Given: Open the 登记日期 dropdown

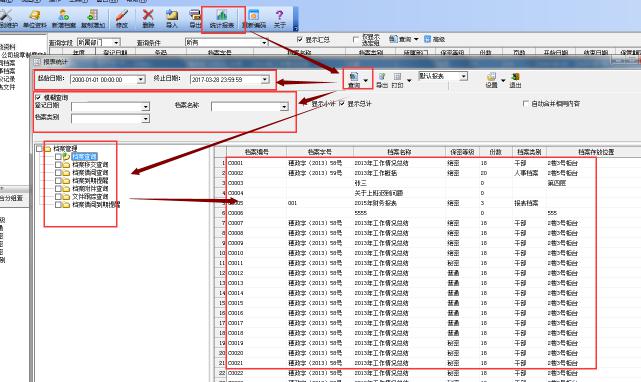Looking at the screenshot, I should click(146, 107).
